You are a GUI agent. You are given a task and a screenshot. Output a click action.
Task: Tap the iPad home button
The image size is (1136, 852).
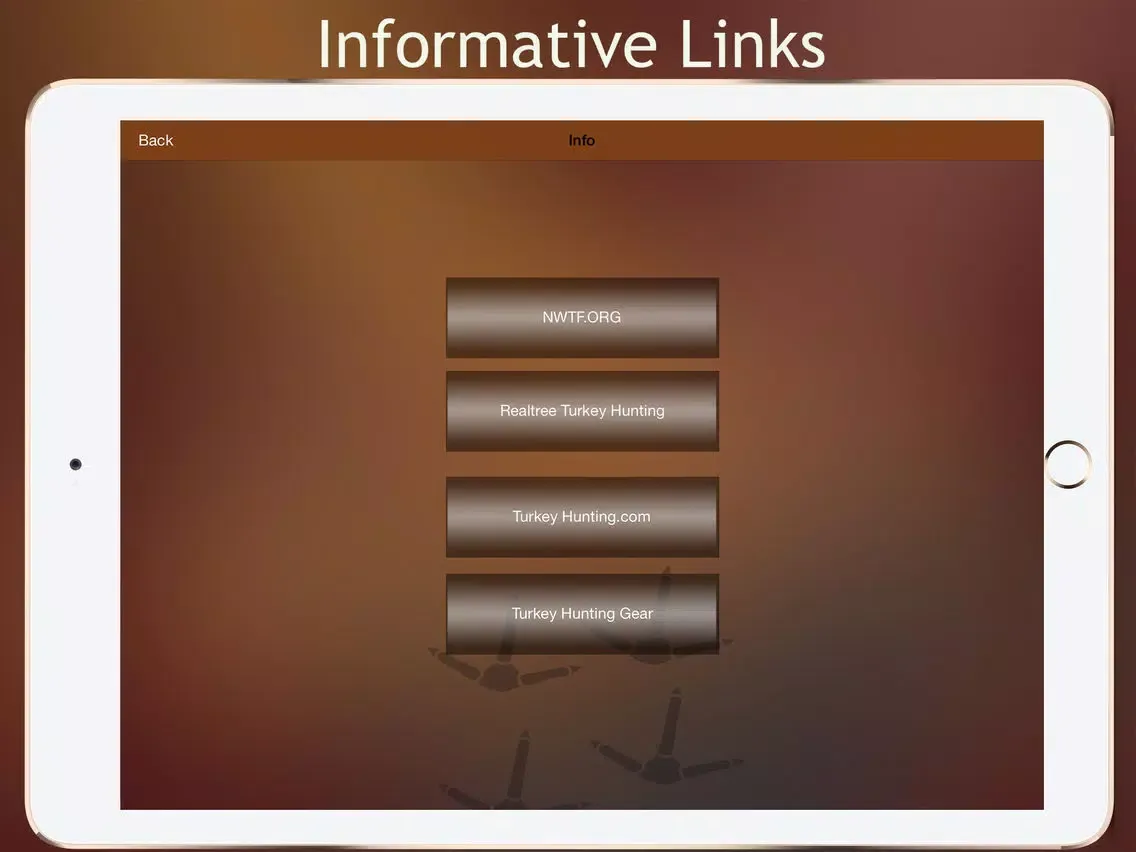1068,464
